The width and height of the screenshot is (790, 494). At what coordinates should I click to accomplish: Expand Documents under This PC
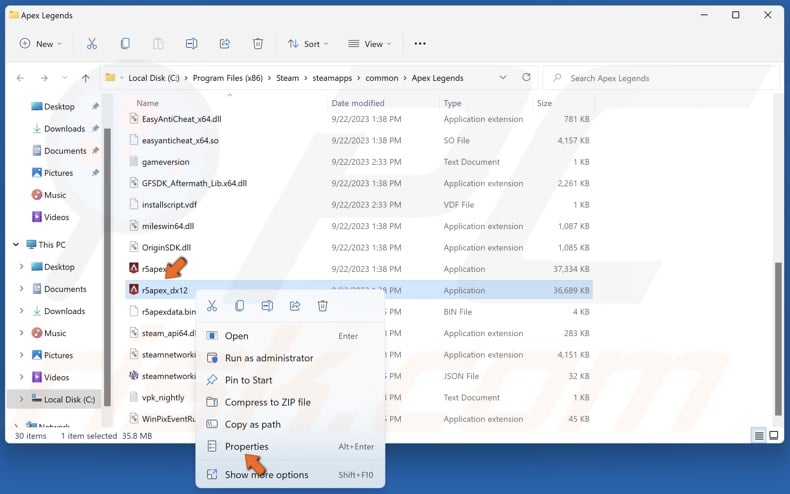click(22, 289)
